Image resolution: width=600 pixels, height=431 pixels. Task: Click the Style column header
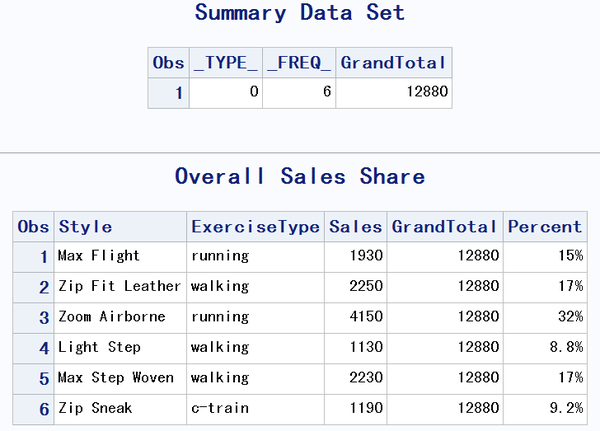(85, 227)
